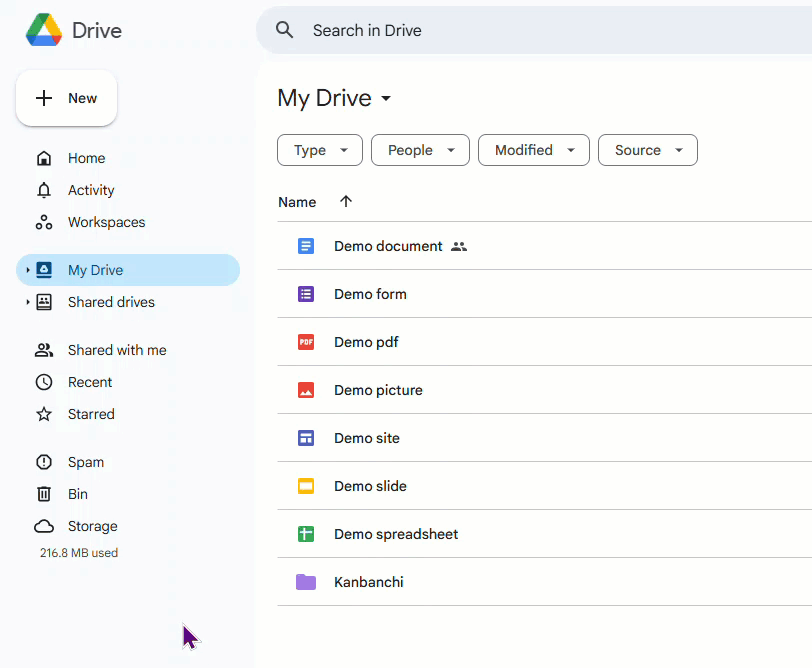The width and height of the screenshot is (812, 668).
Task: Click the plus icon on New button
Action: click(x=44, y=98)
